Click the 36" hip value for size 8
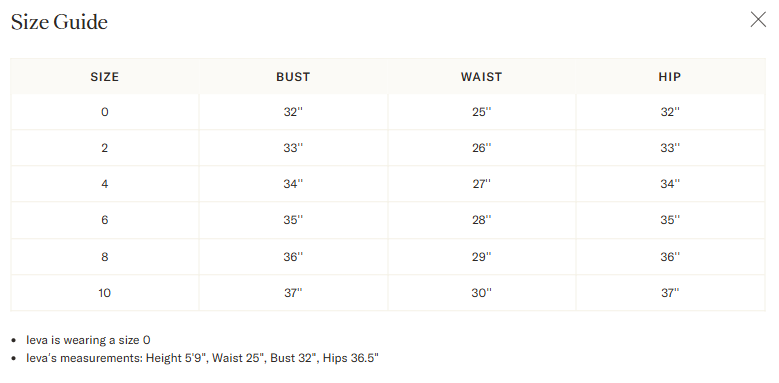 point(670,257)
